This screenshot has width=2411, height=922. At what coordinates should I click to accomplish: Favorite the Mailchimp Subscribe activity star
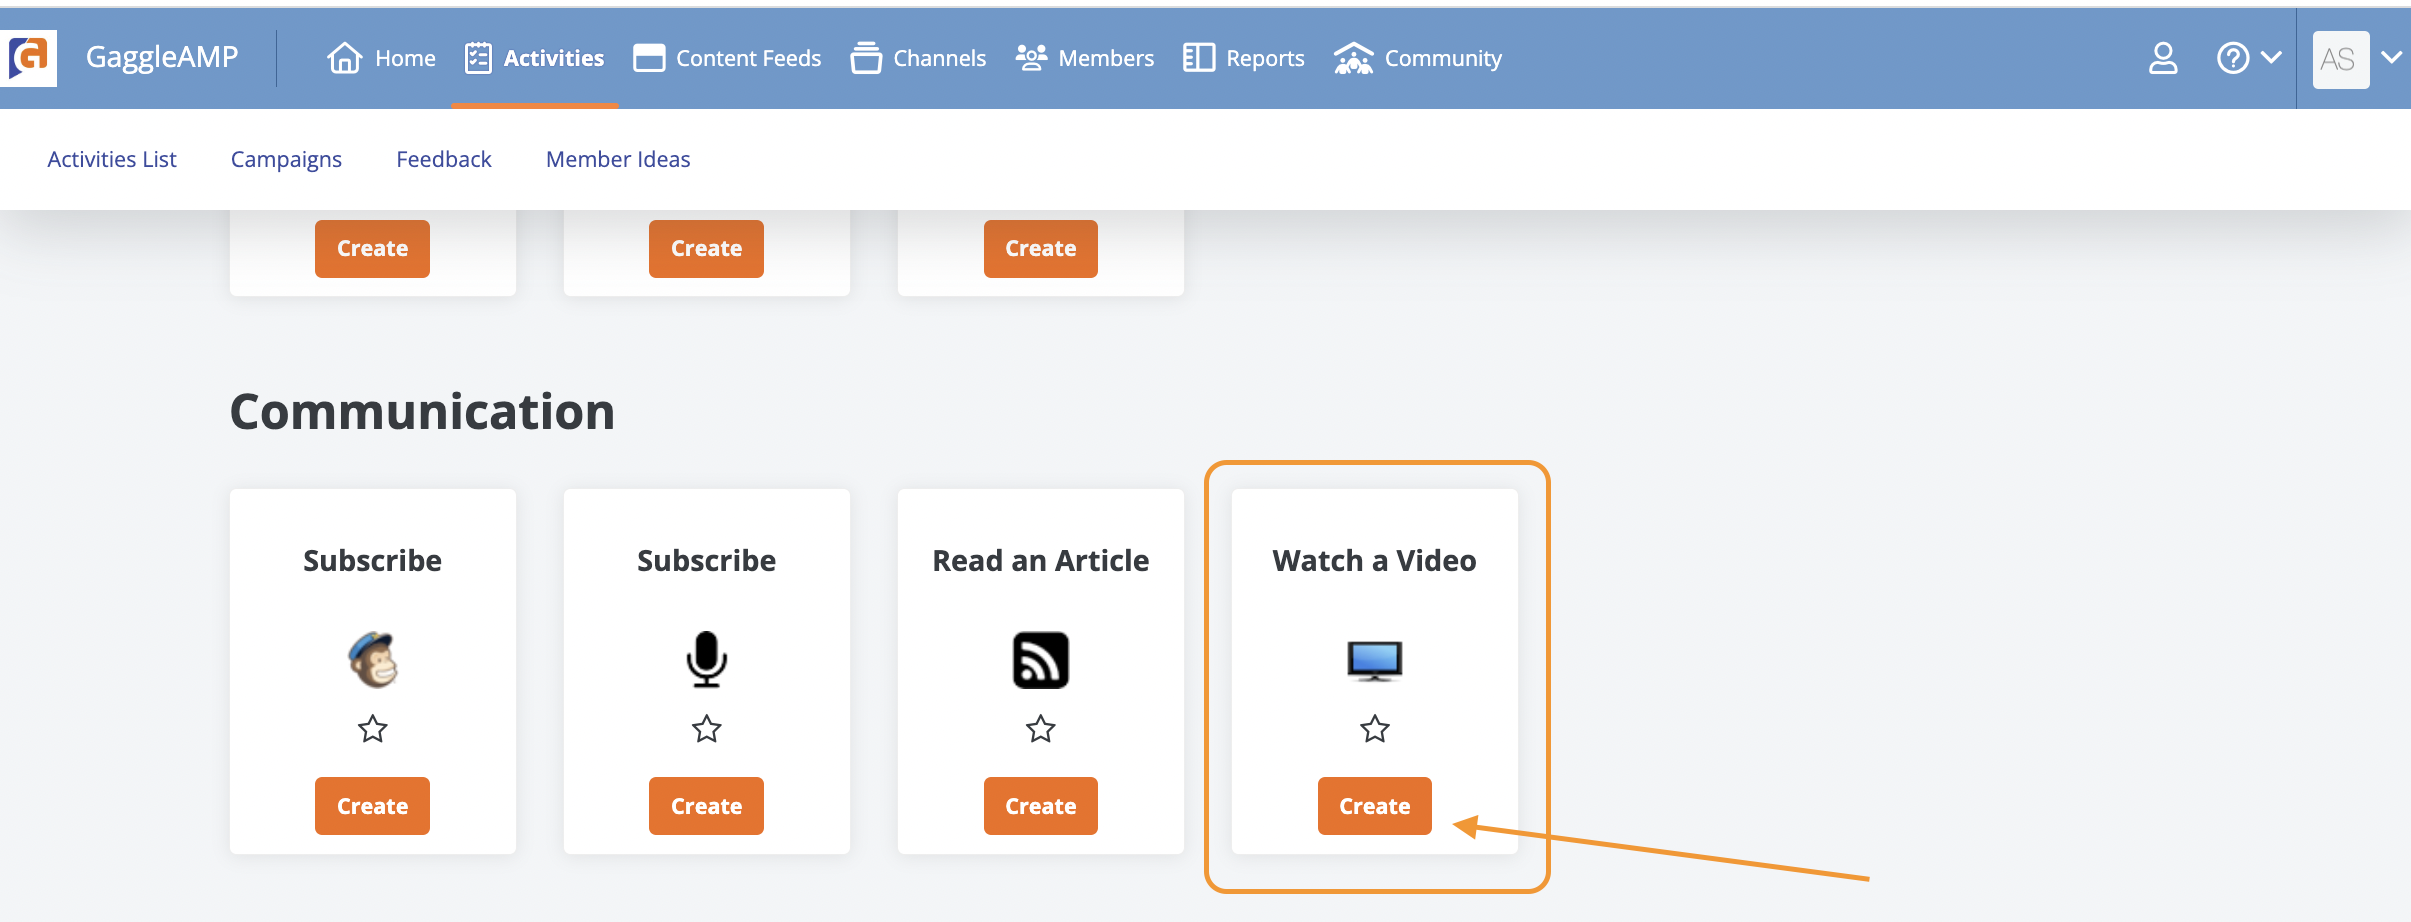pos(373,729)
